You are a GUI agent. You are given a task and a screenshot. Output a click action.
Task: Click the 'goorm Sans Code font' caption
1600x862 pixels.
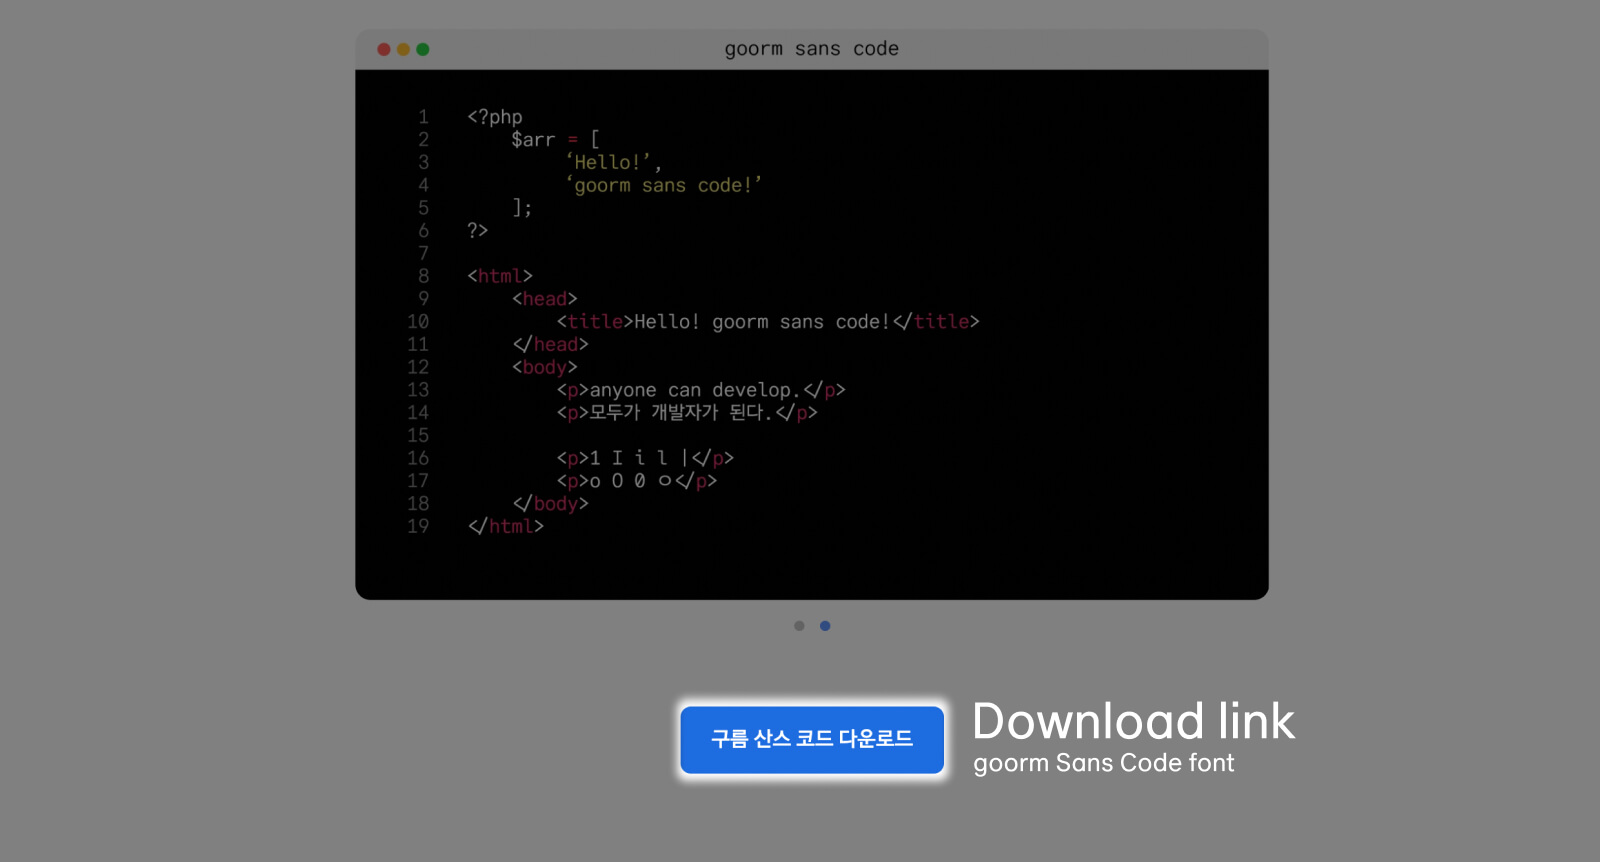click(x=1104, y=763)
